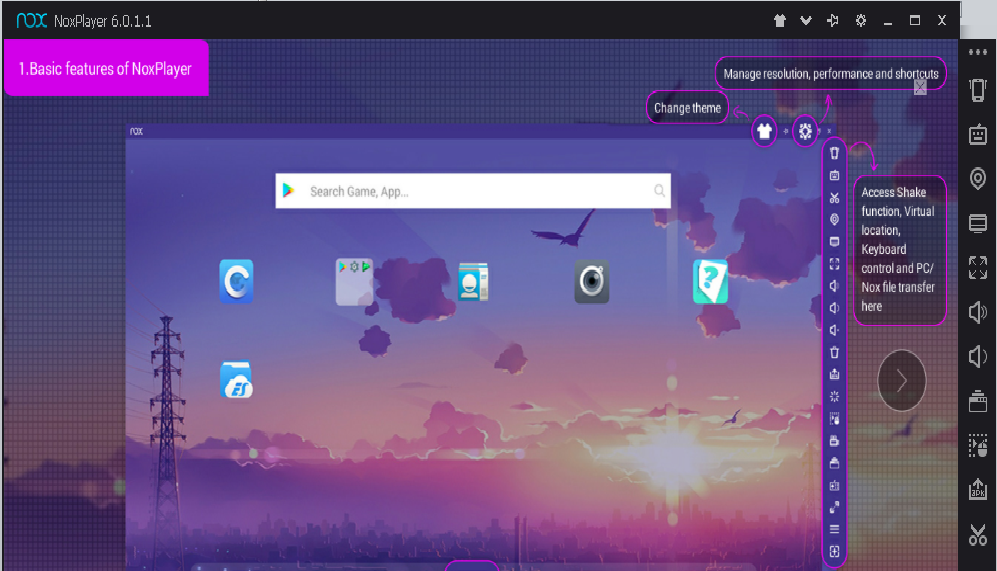This screenshot has width=997, height=571.
Task: Minimize the NoxPlayer window
Action: pyautogui.click(x=888, y=22)
